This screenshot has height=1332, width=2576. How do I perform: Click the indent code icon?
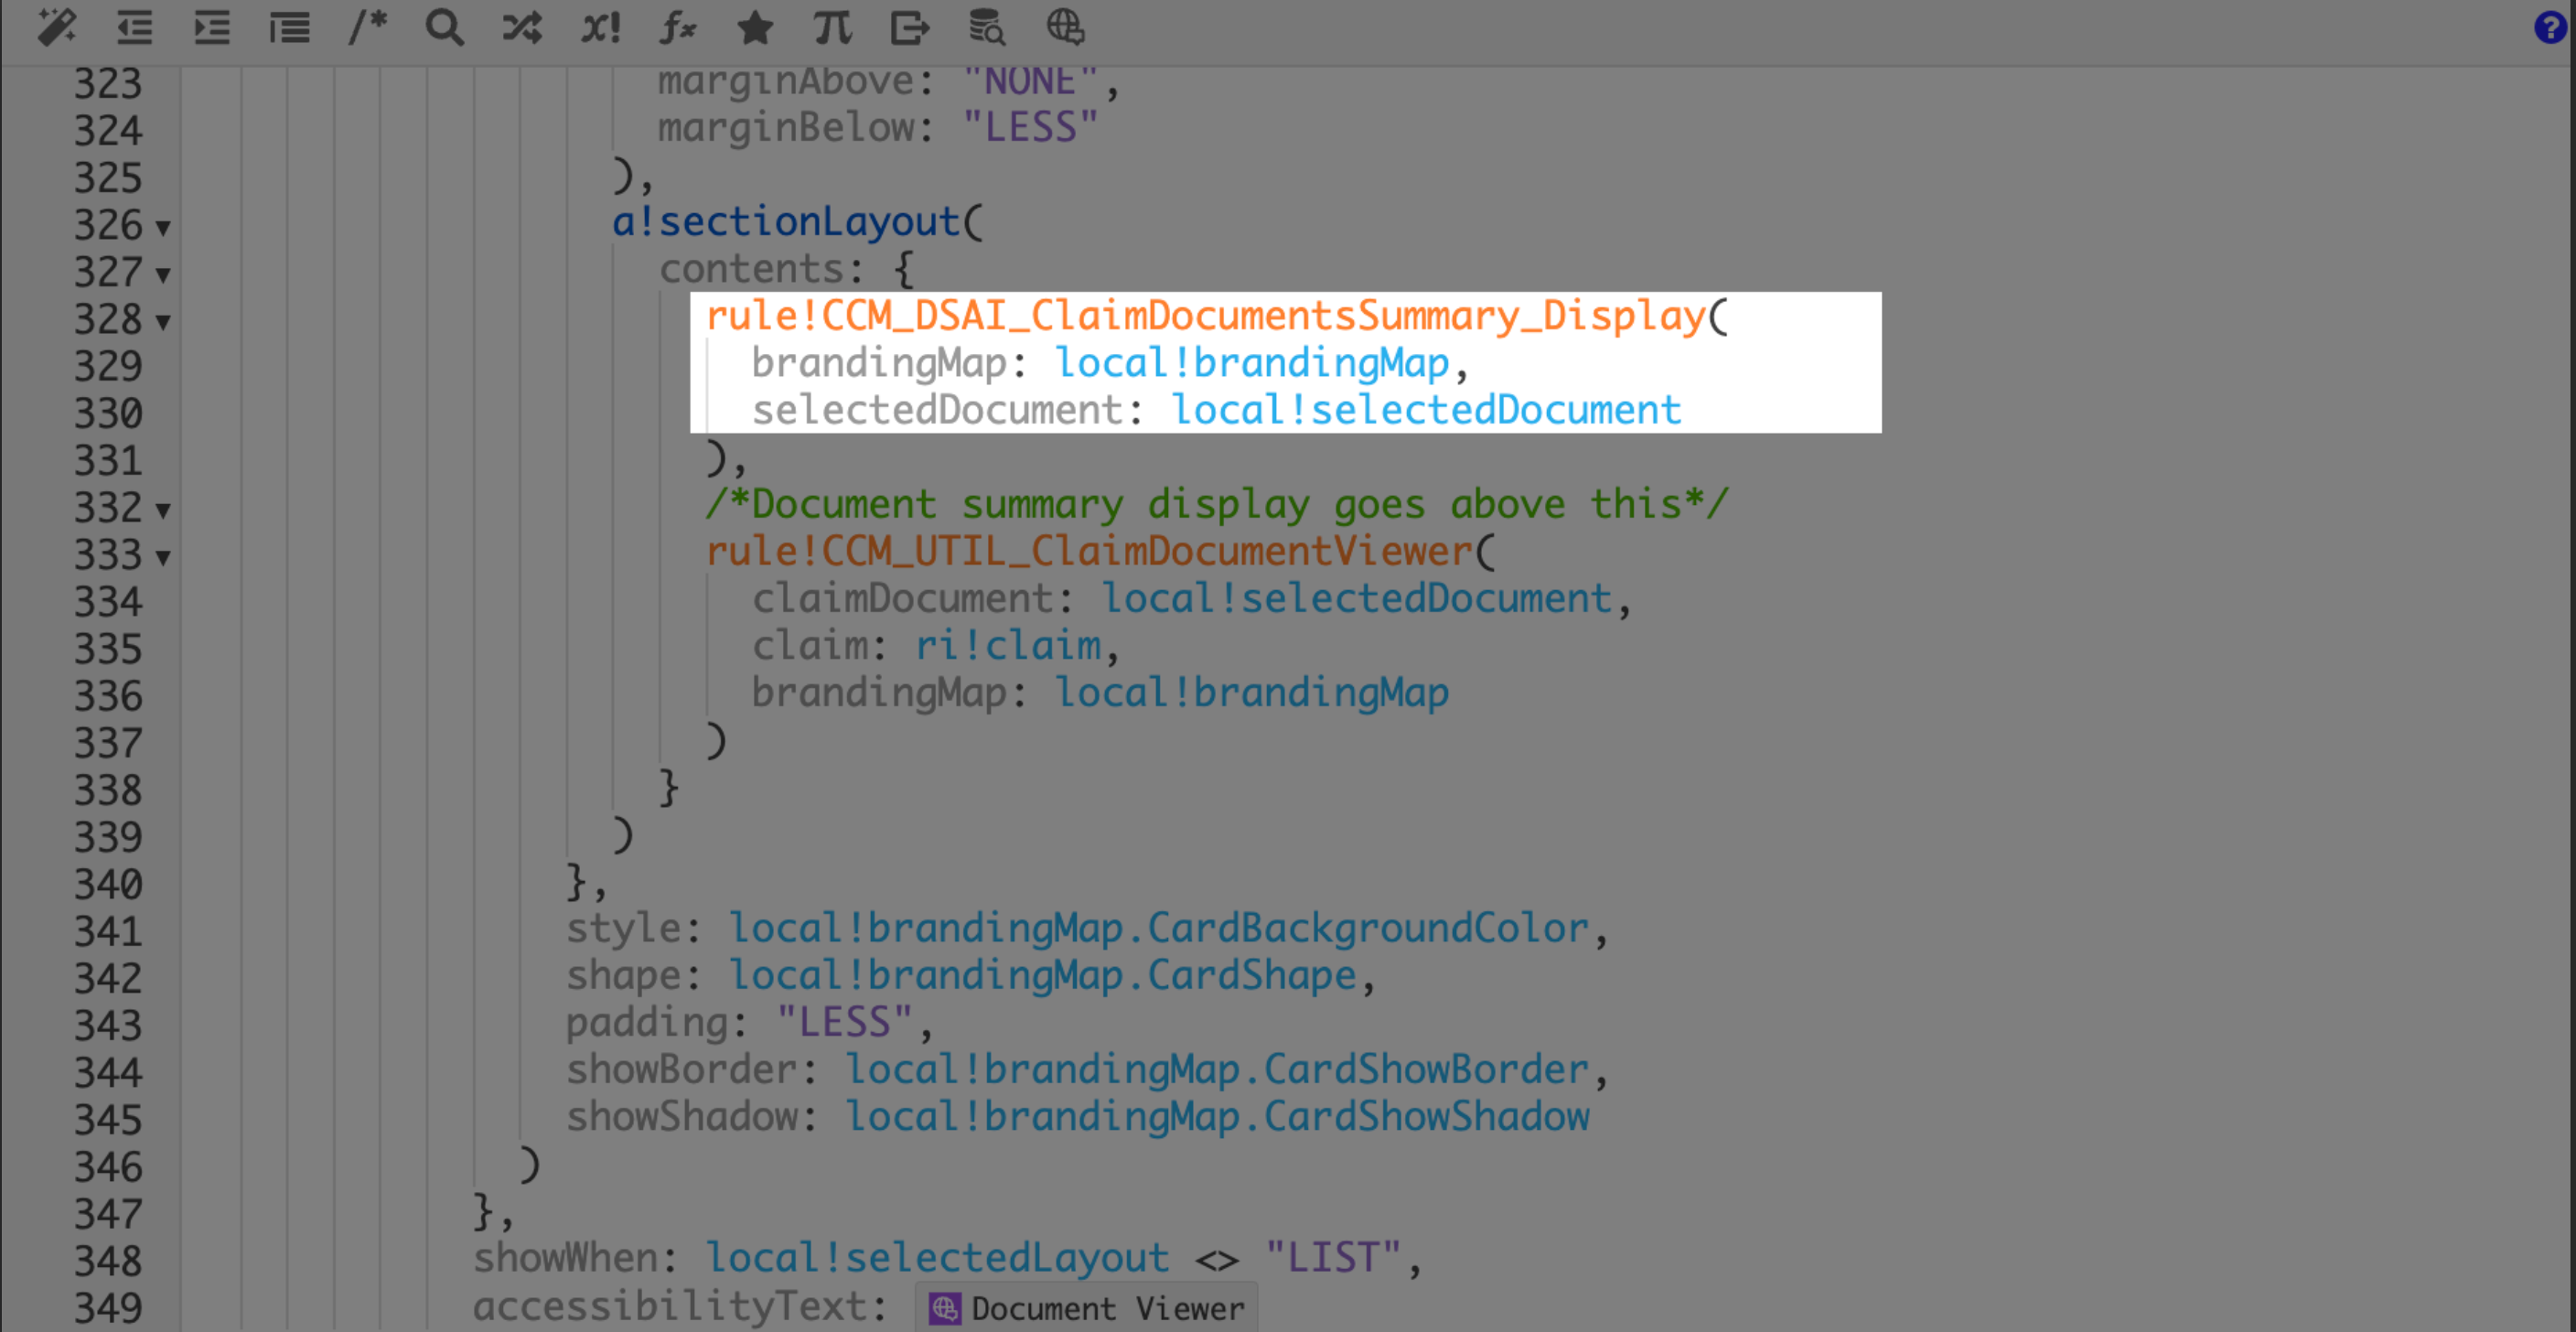pos(212,27)
